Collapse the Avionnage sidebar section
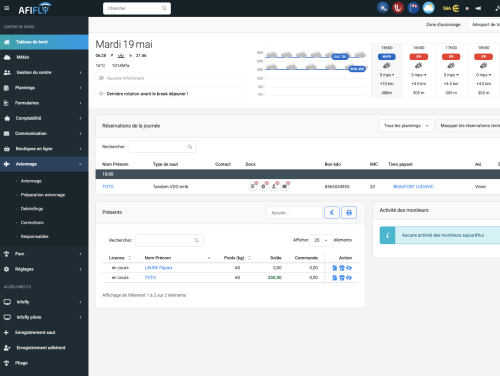Image resolution: width=500 pixels, height=376 pixels. pos(44,164)
